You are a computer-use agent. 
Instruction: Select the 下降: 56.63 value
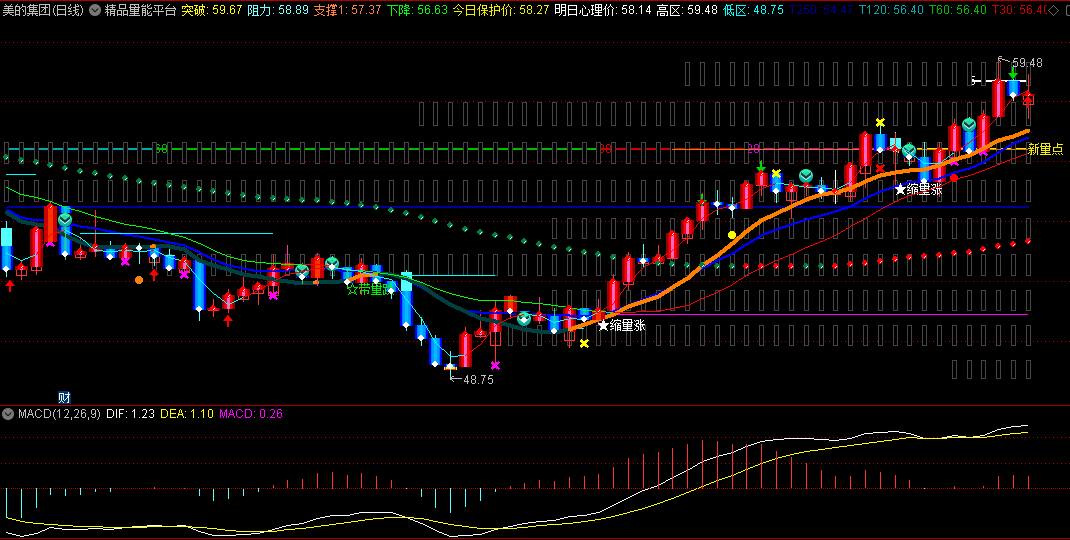click(x=418, y=10)
